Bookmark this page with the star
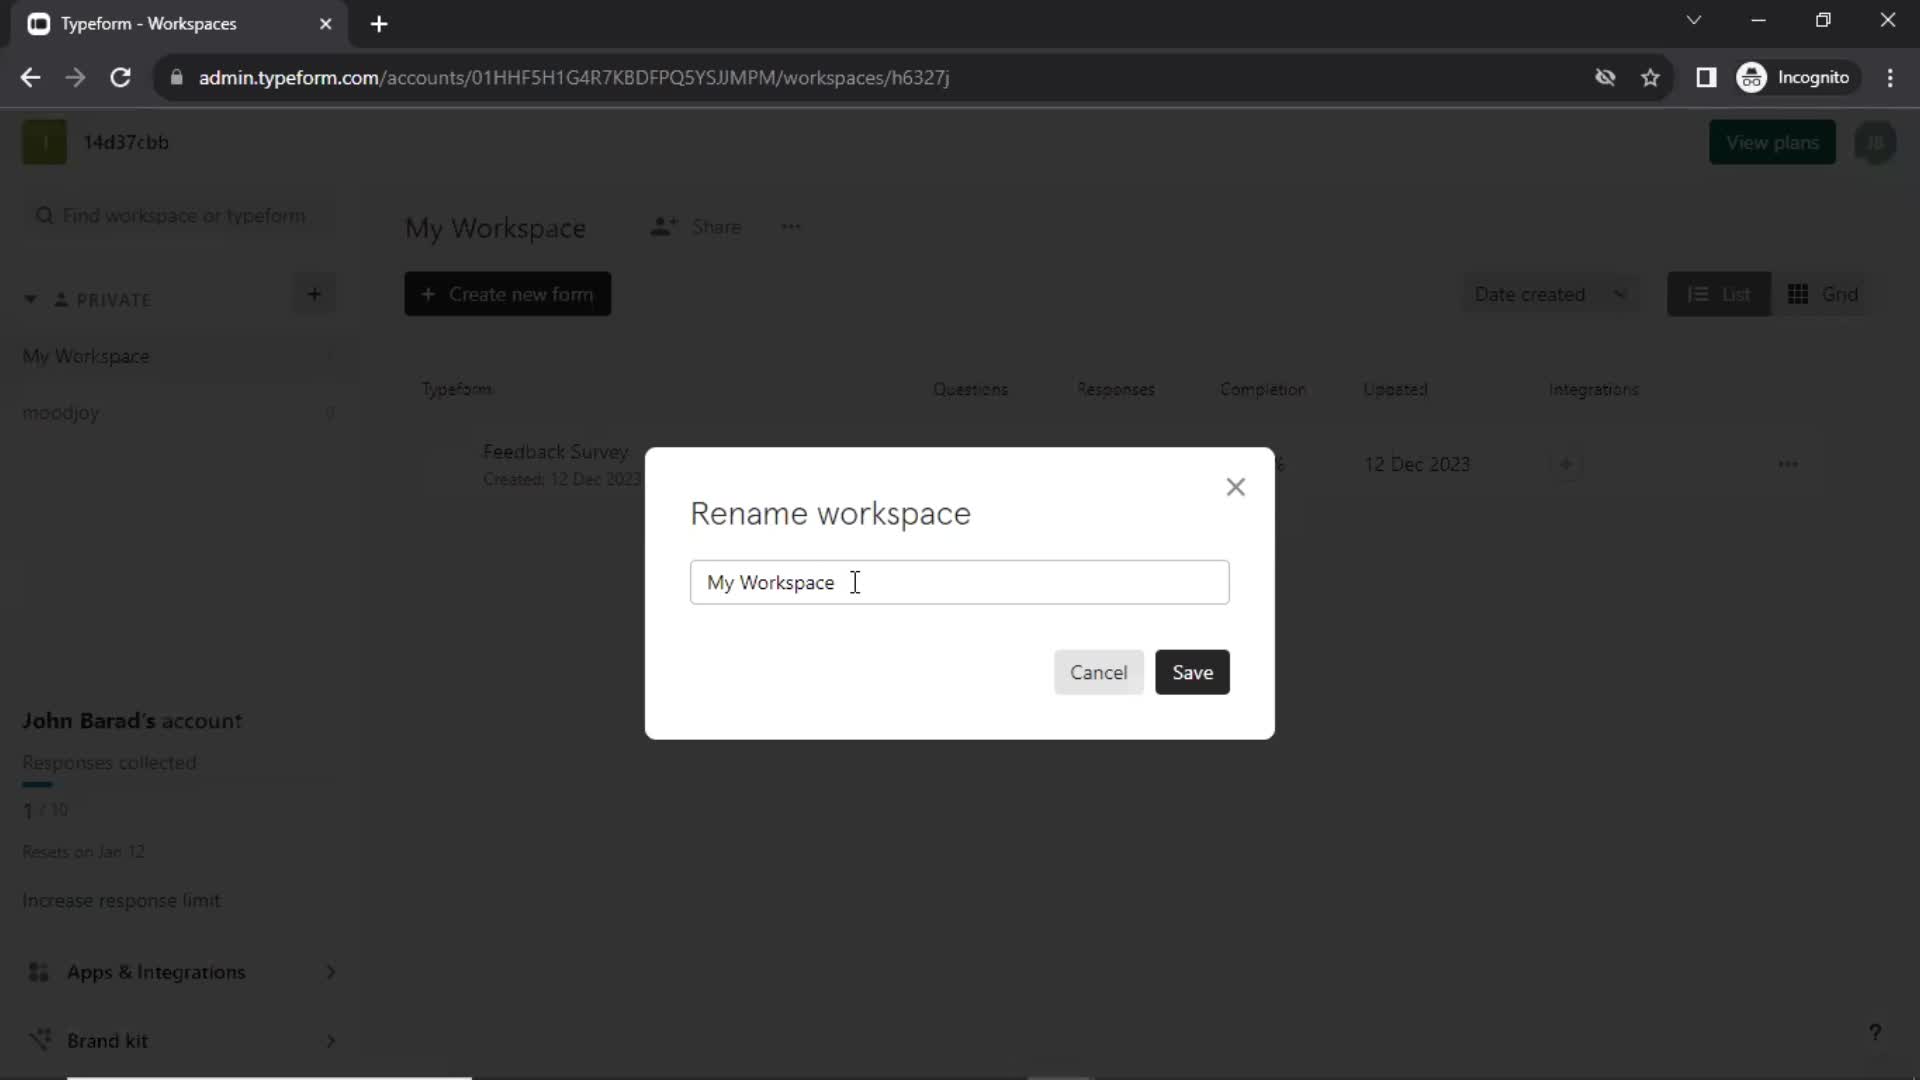The image size is (1920, 1080). [x=1650, y=77]
